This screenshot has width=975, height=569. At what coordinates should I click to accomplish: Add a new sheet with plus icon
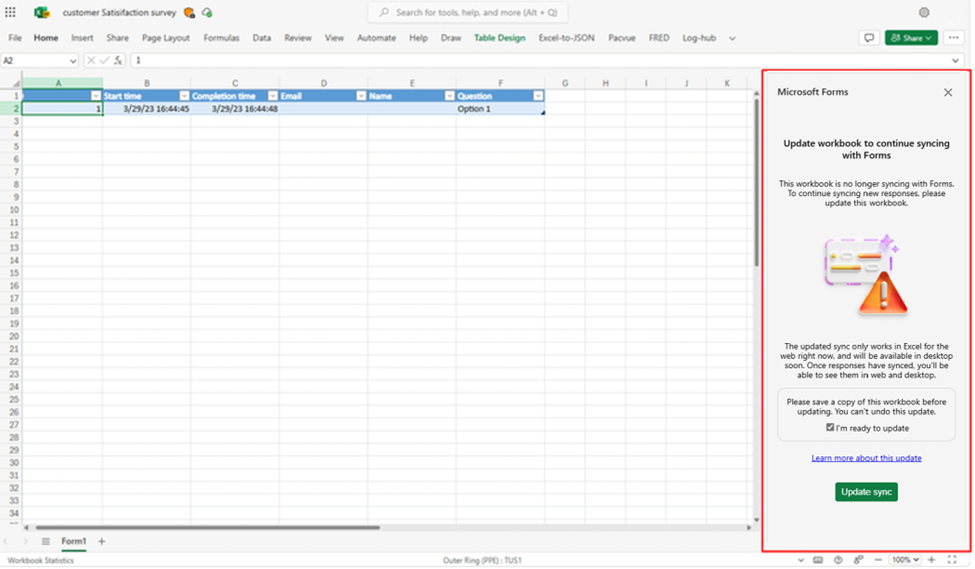tap(101, 542)
